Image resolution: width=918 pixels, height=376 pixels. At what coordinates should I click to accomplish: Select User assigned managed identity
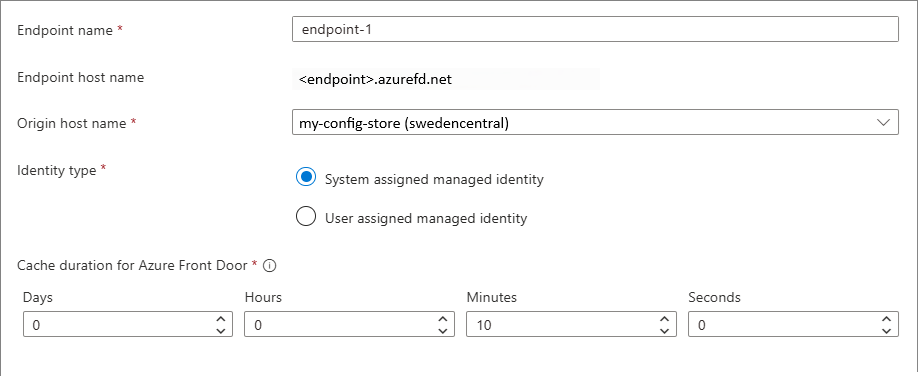(x=306, y=216)
